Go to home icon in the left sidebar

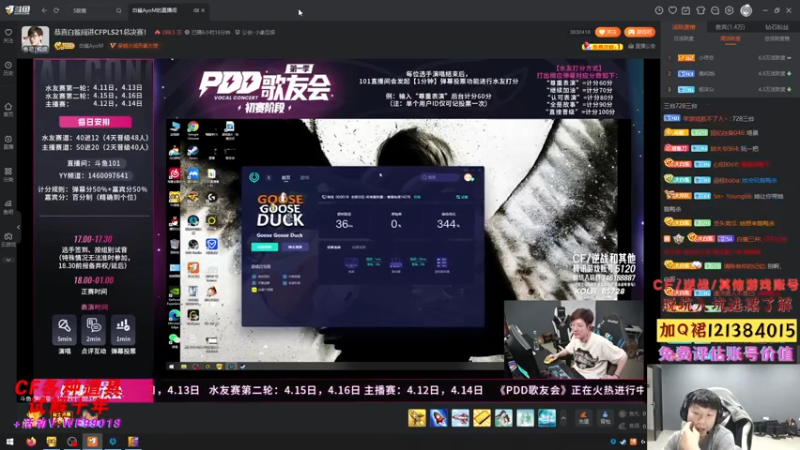tap(8, 109)
